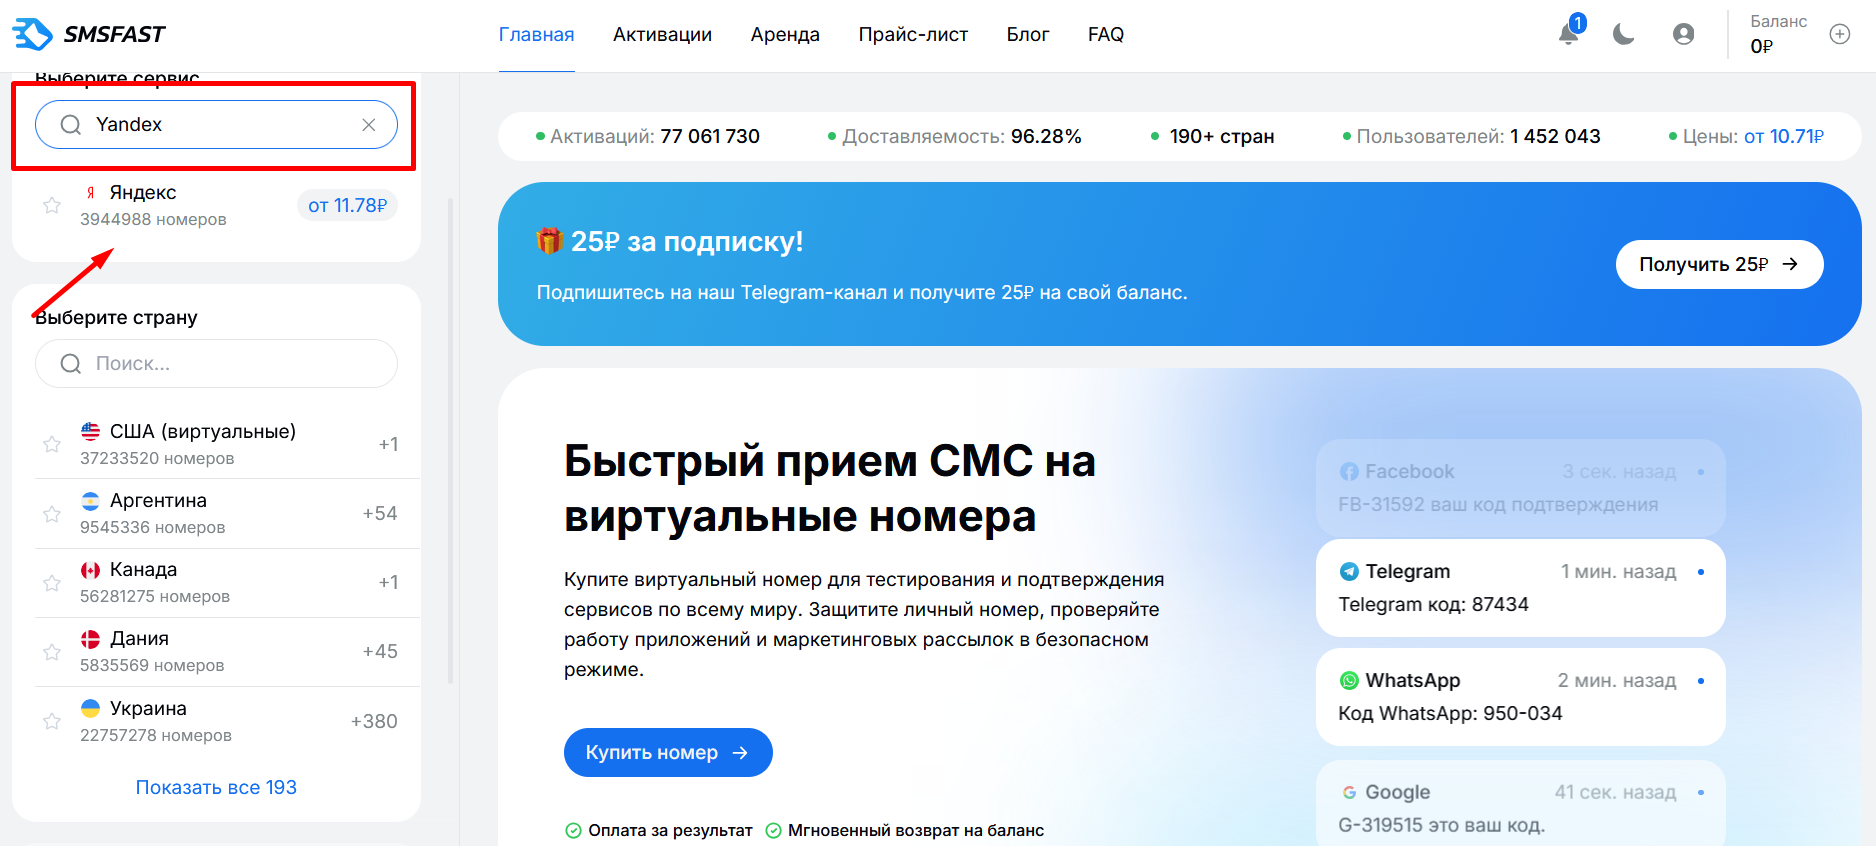Add funds with the plus icon
The height and width of the screenshot is (846, 1876).
pos(1840,34)
